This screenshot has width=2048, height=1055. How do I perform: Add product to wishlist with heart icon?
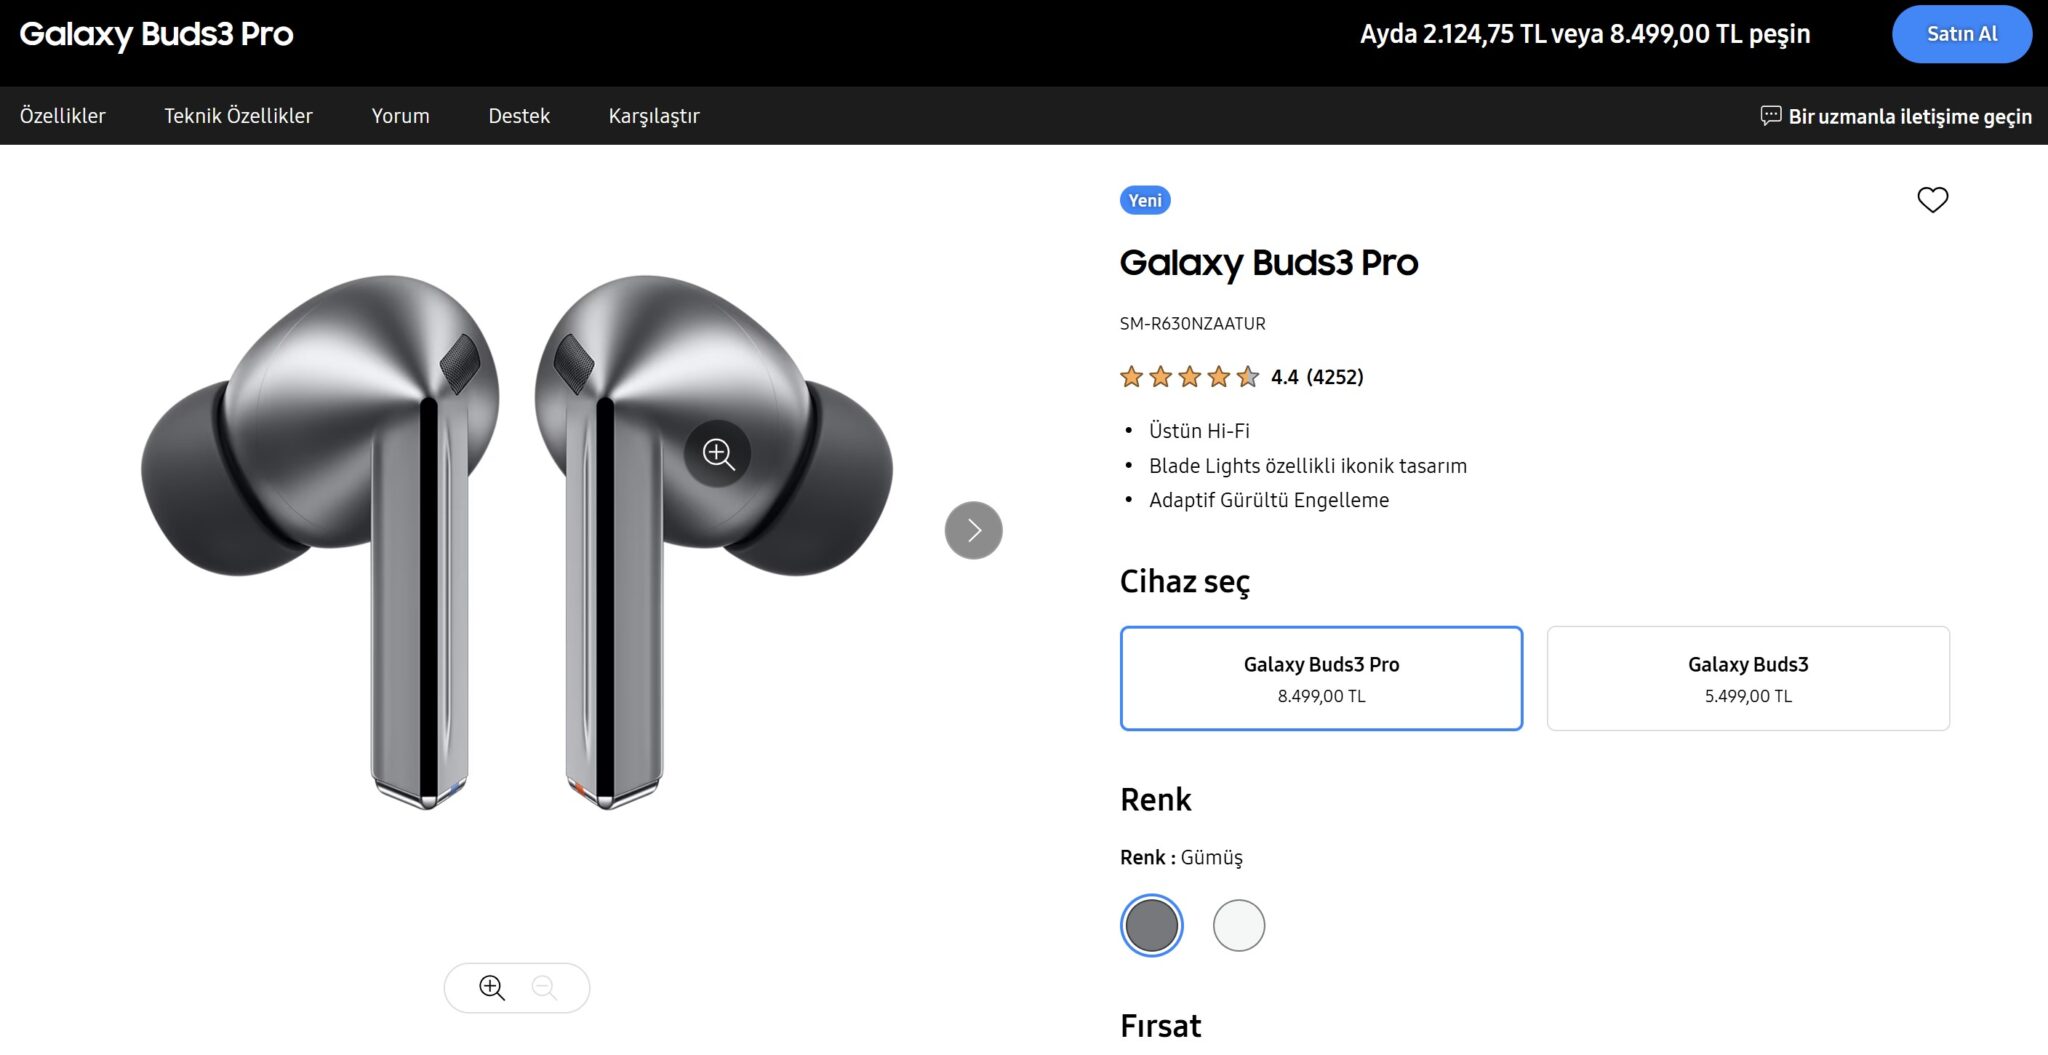(1932, 200)
